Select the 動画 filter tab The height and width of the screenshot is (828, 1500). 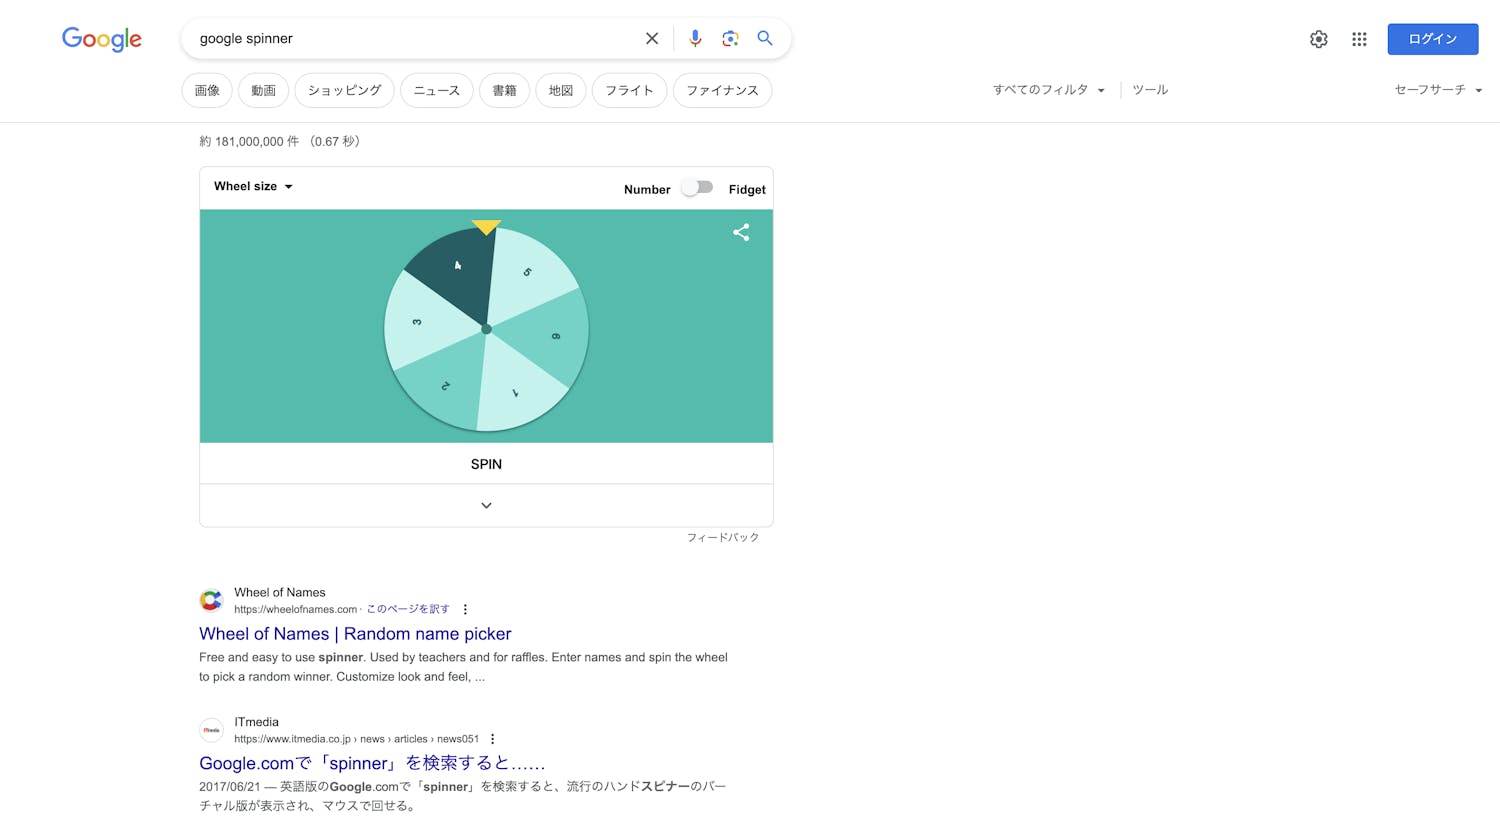(263, 90)
